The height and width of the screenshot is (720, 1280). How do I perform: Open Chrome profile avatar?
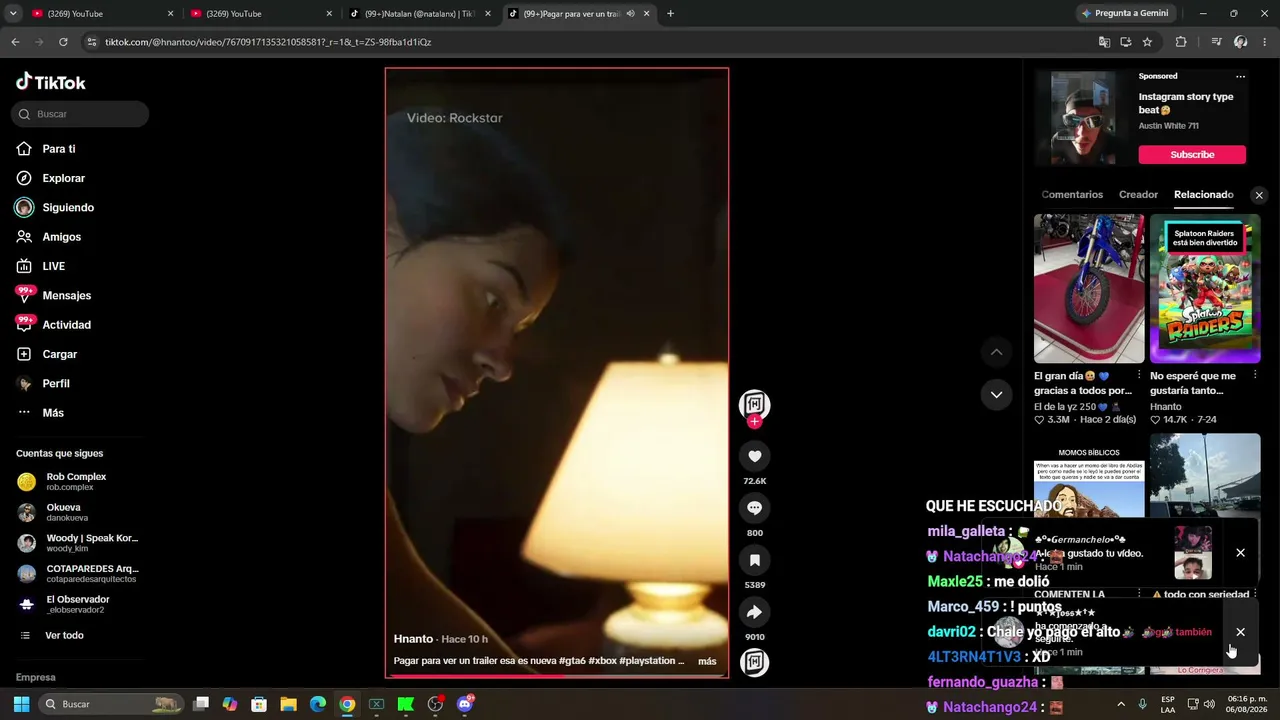1240,42
